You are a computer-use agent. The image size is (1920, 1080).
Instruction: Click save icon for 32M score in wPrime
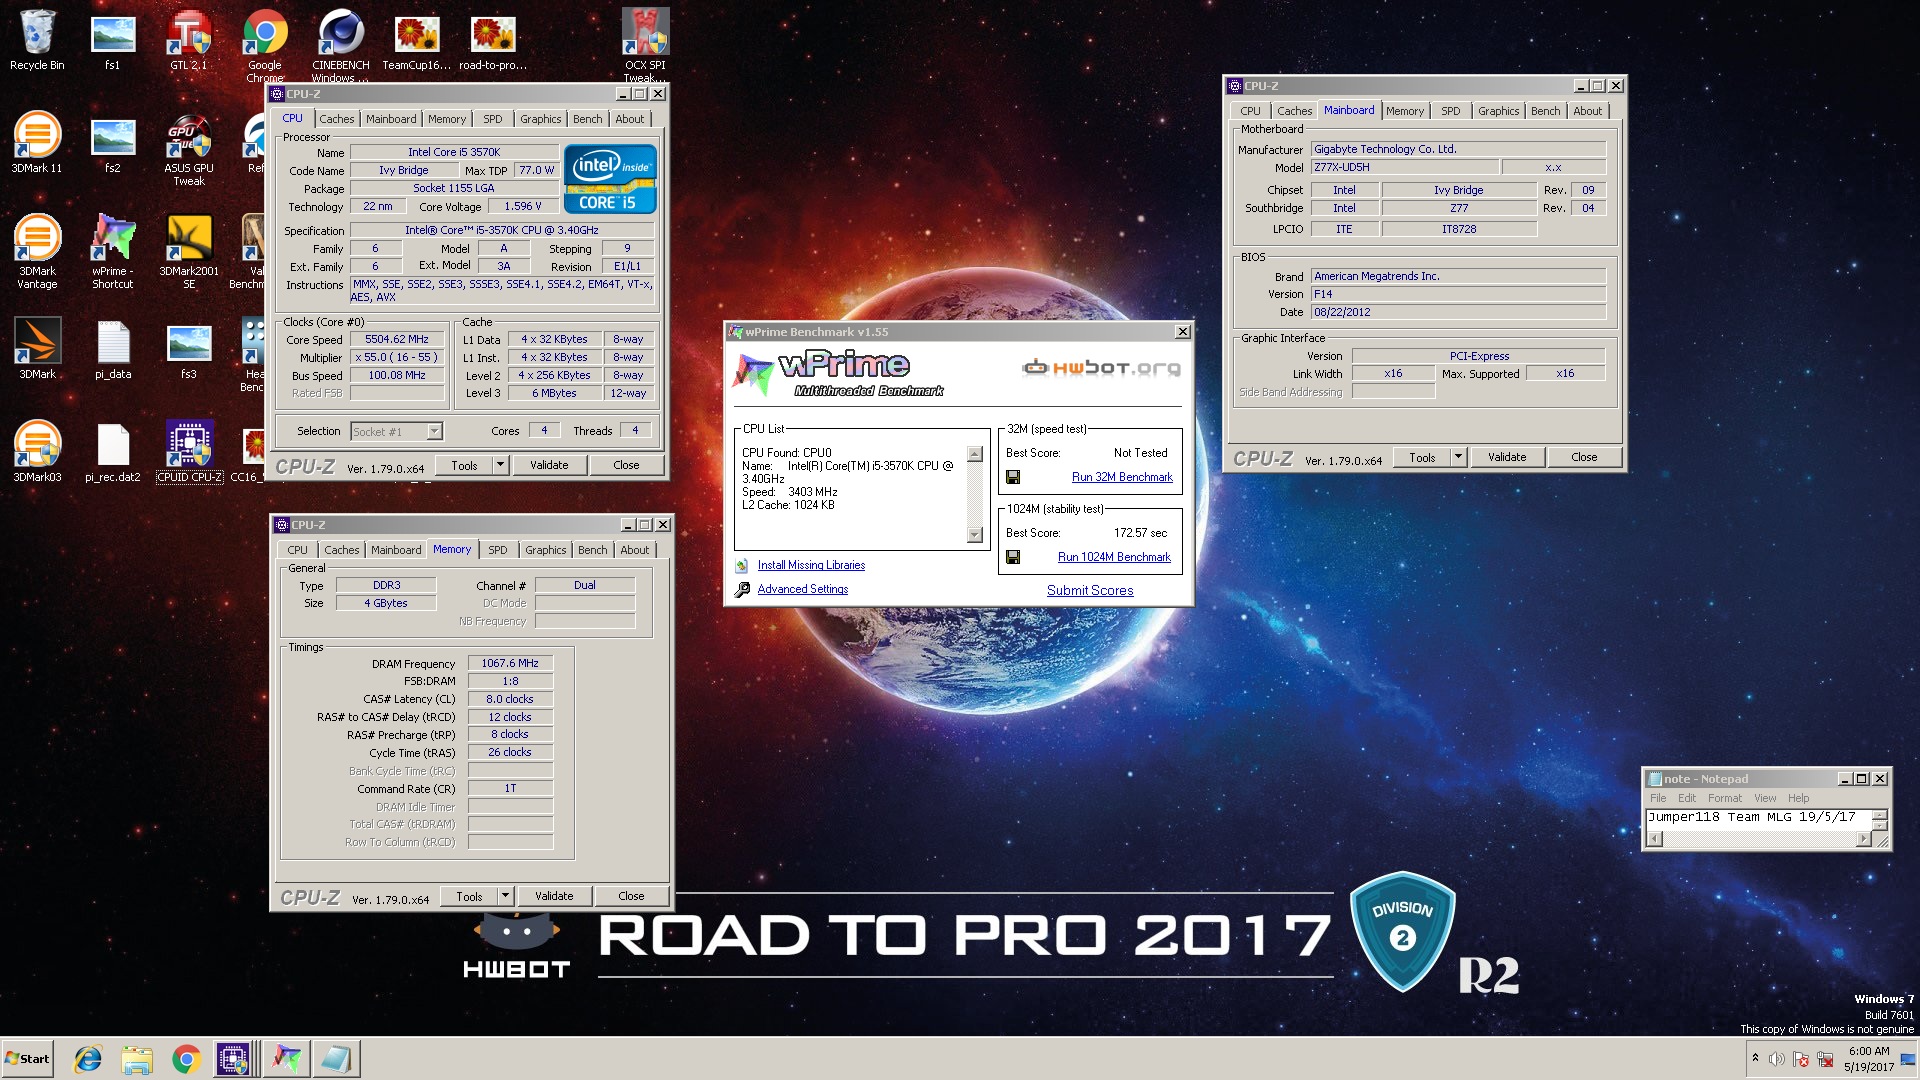pos(1013,477)
